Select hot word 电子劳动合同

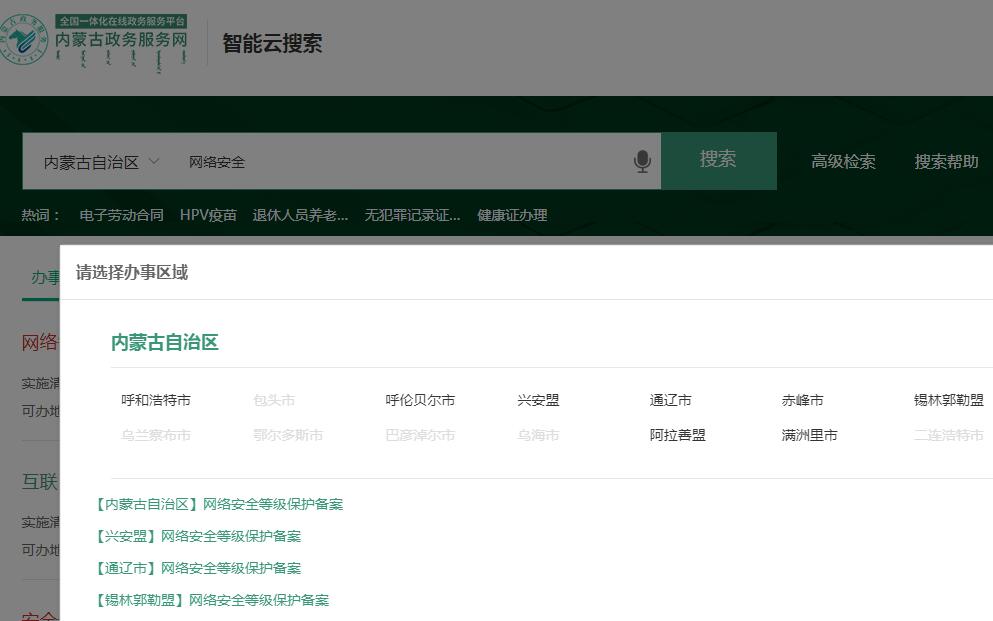click(x=121, y=215)
